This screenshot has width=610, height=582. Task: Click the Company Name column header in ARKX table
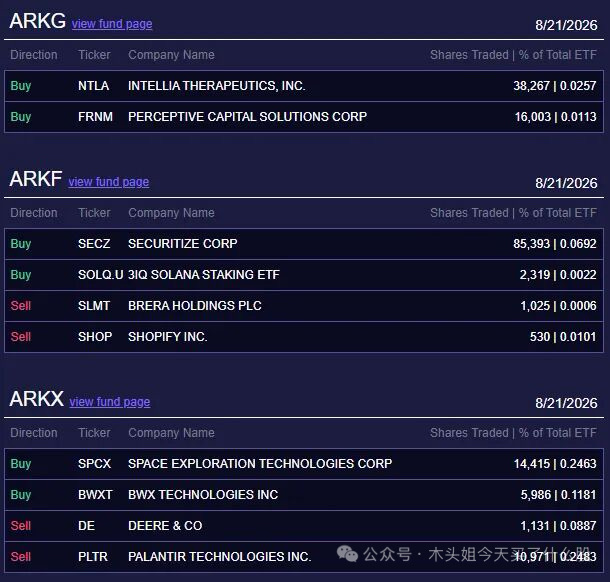coord(171,433)
